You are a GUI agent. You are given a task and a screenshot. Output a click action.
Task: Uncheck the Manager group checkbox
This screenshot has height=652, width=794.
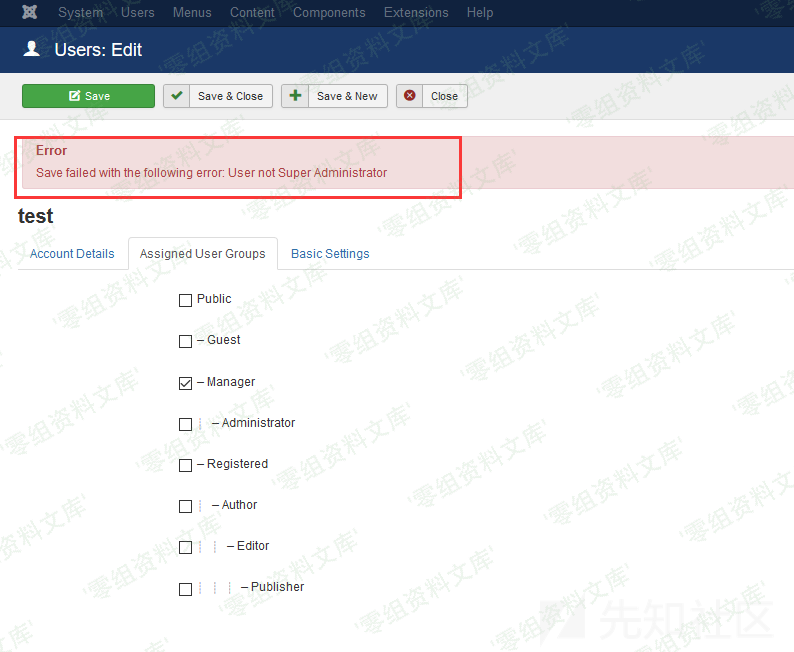185,383
